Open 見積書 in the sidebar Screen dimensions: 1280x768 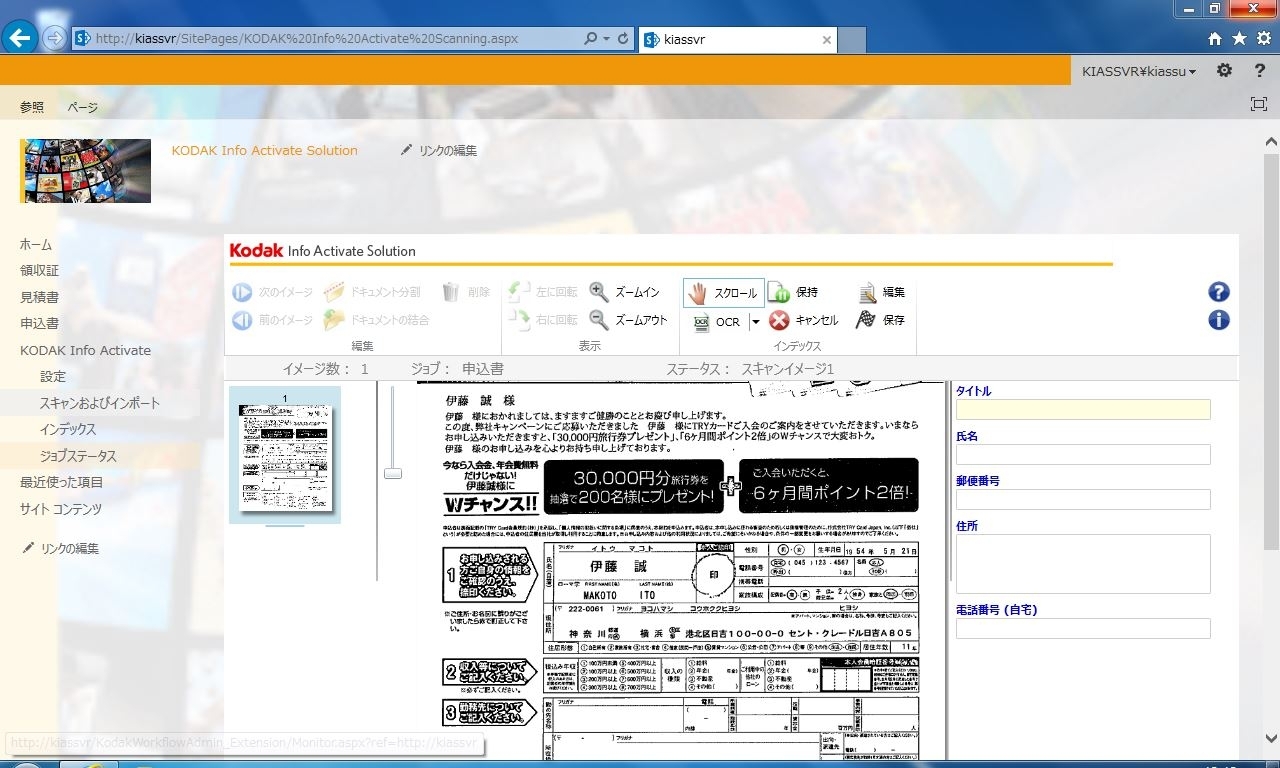(x=40, y=297)
